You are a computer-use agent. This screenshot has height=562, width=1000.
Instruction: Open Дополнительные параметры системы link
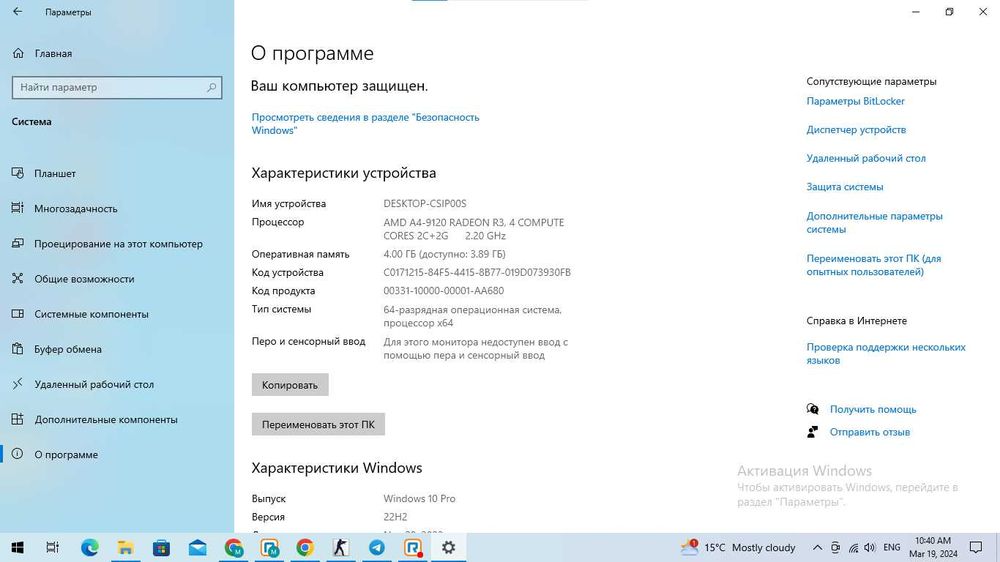pos(874,223)
